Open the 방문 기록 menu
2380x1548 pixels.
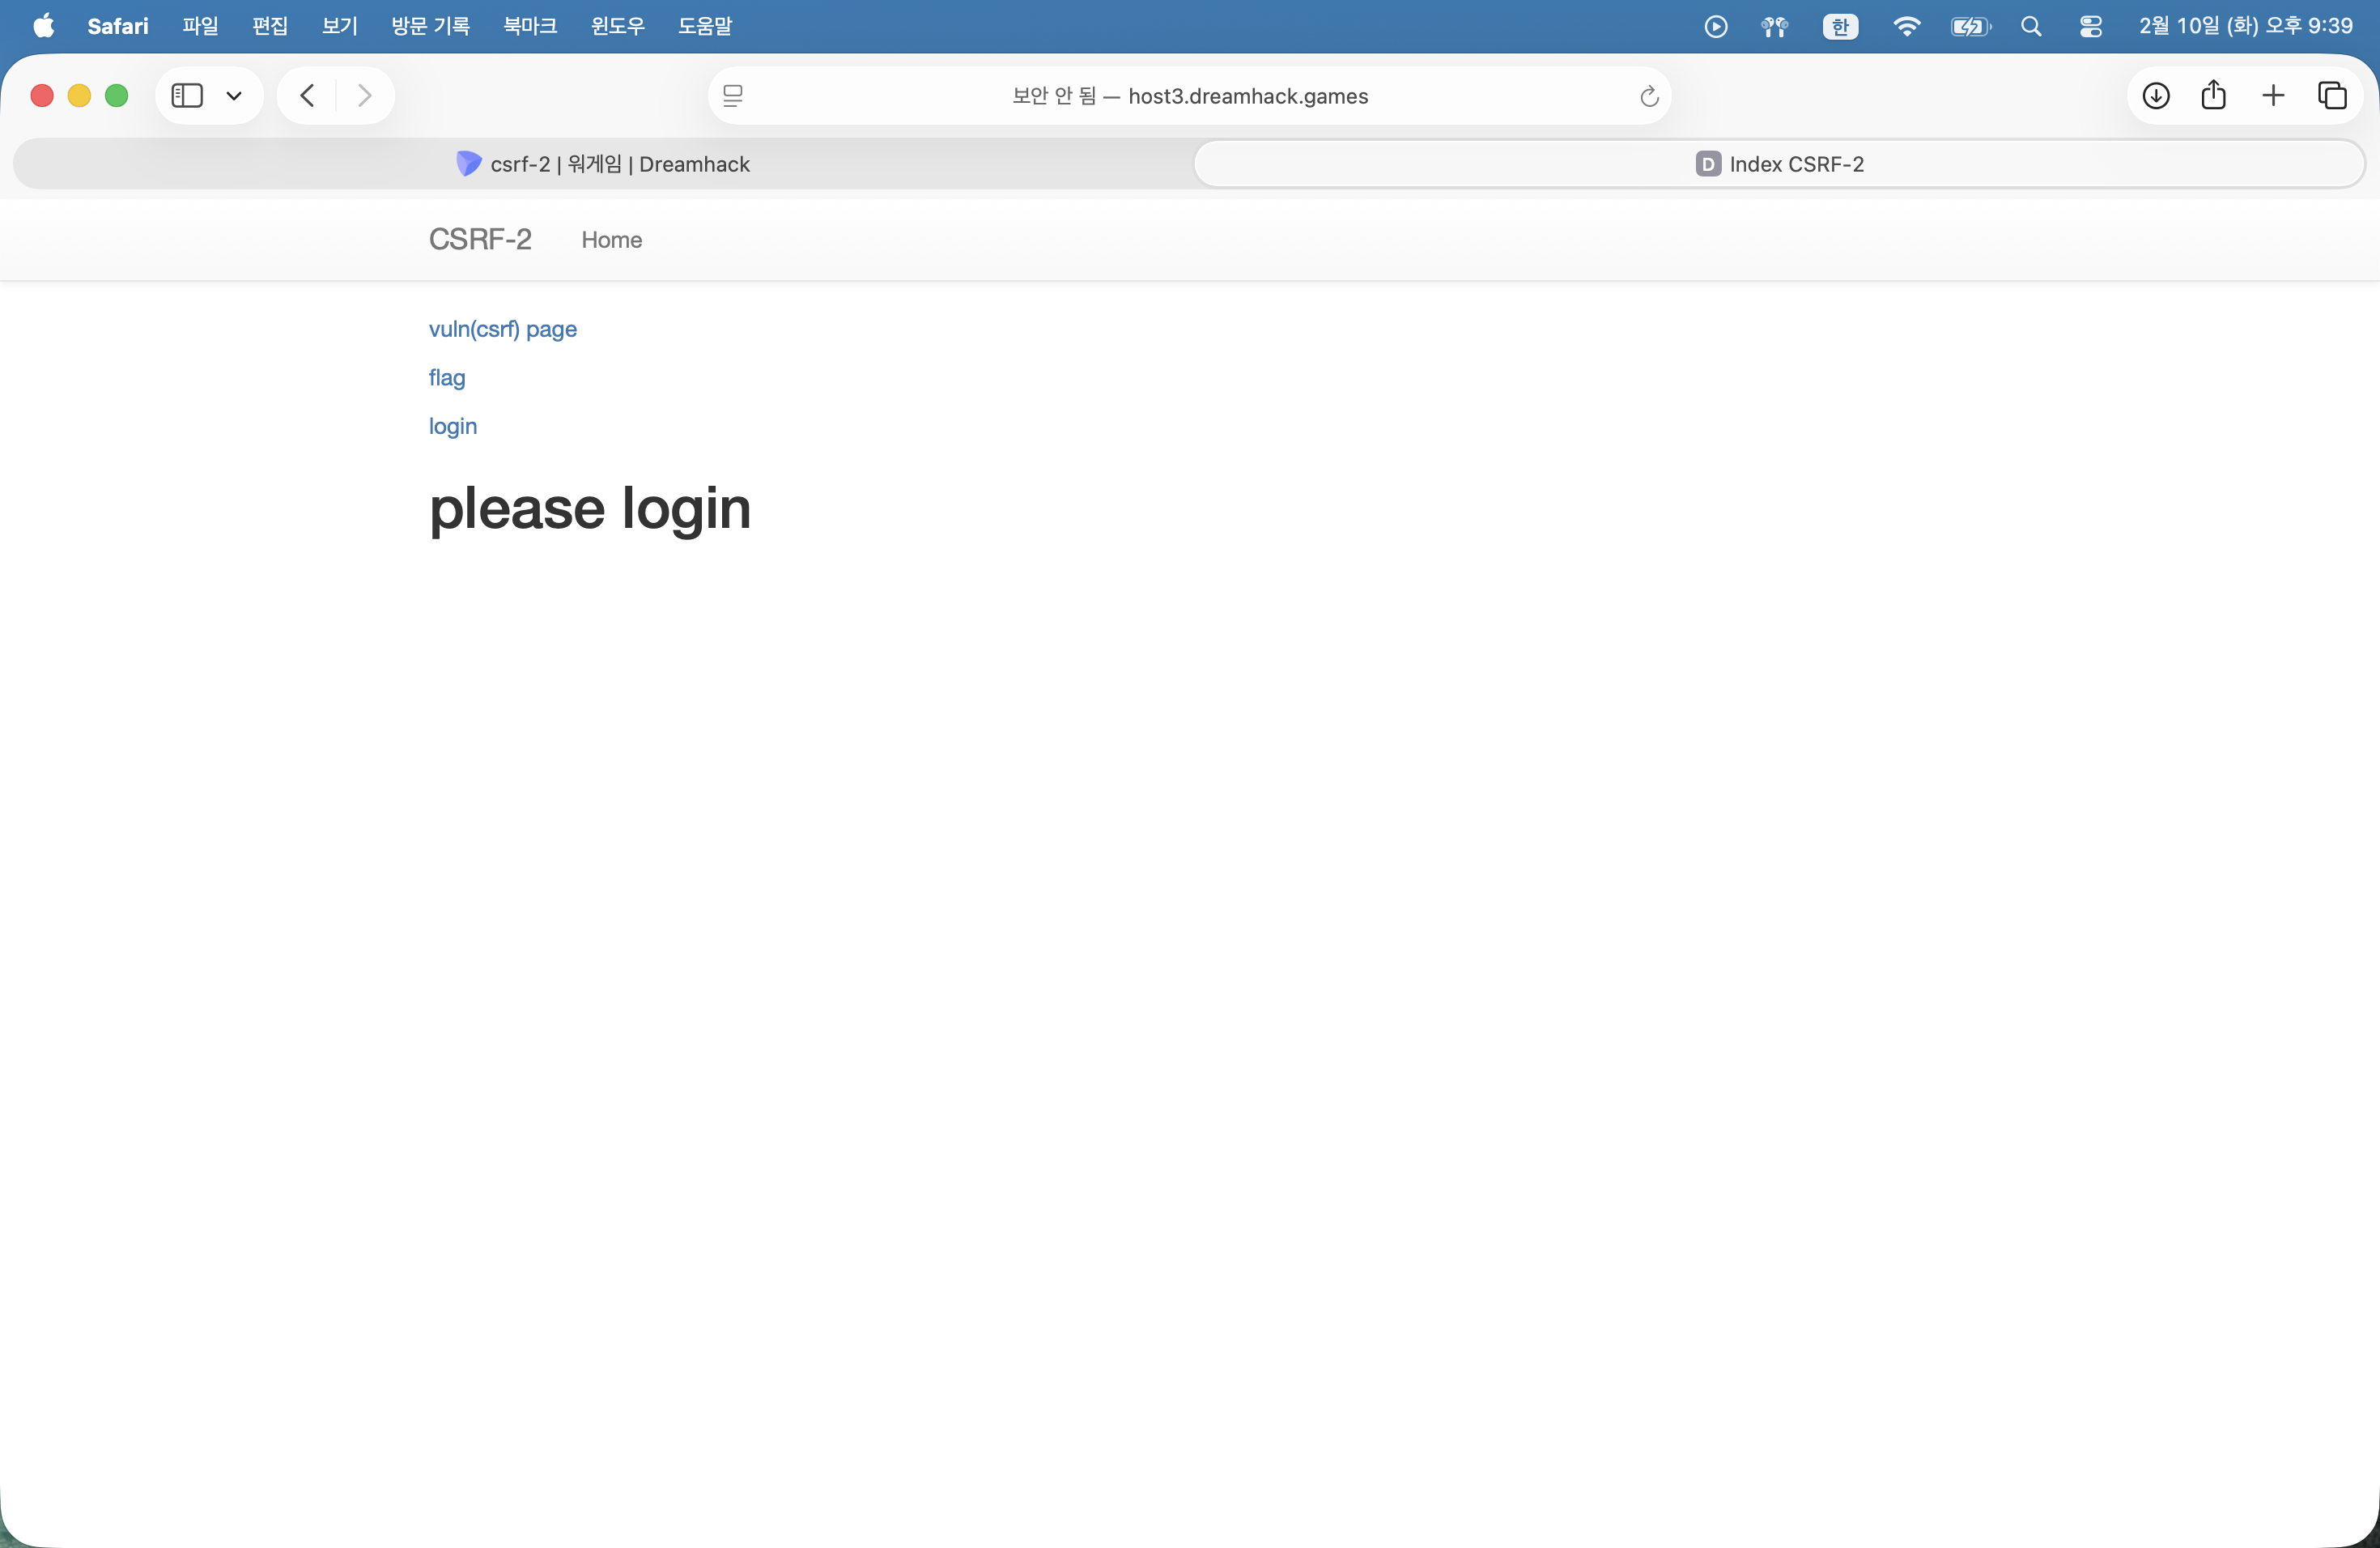coord(430,26)
